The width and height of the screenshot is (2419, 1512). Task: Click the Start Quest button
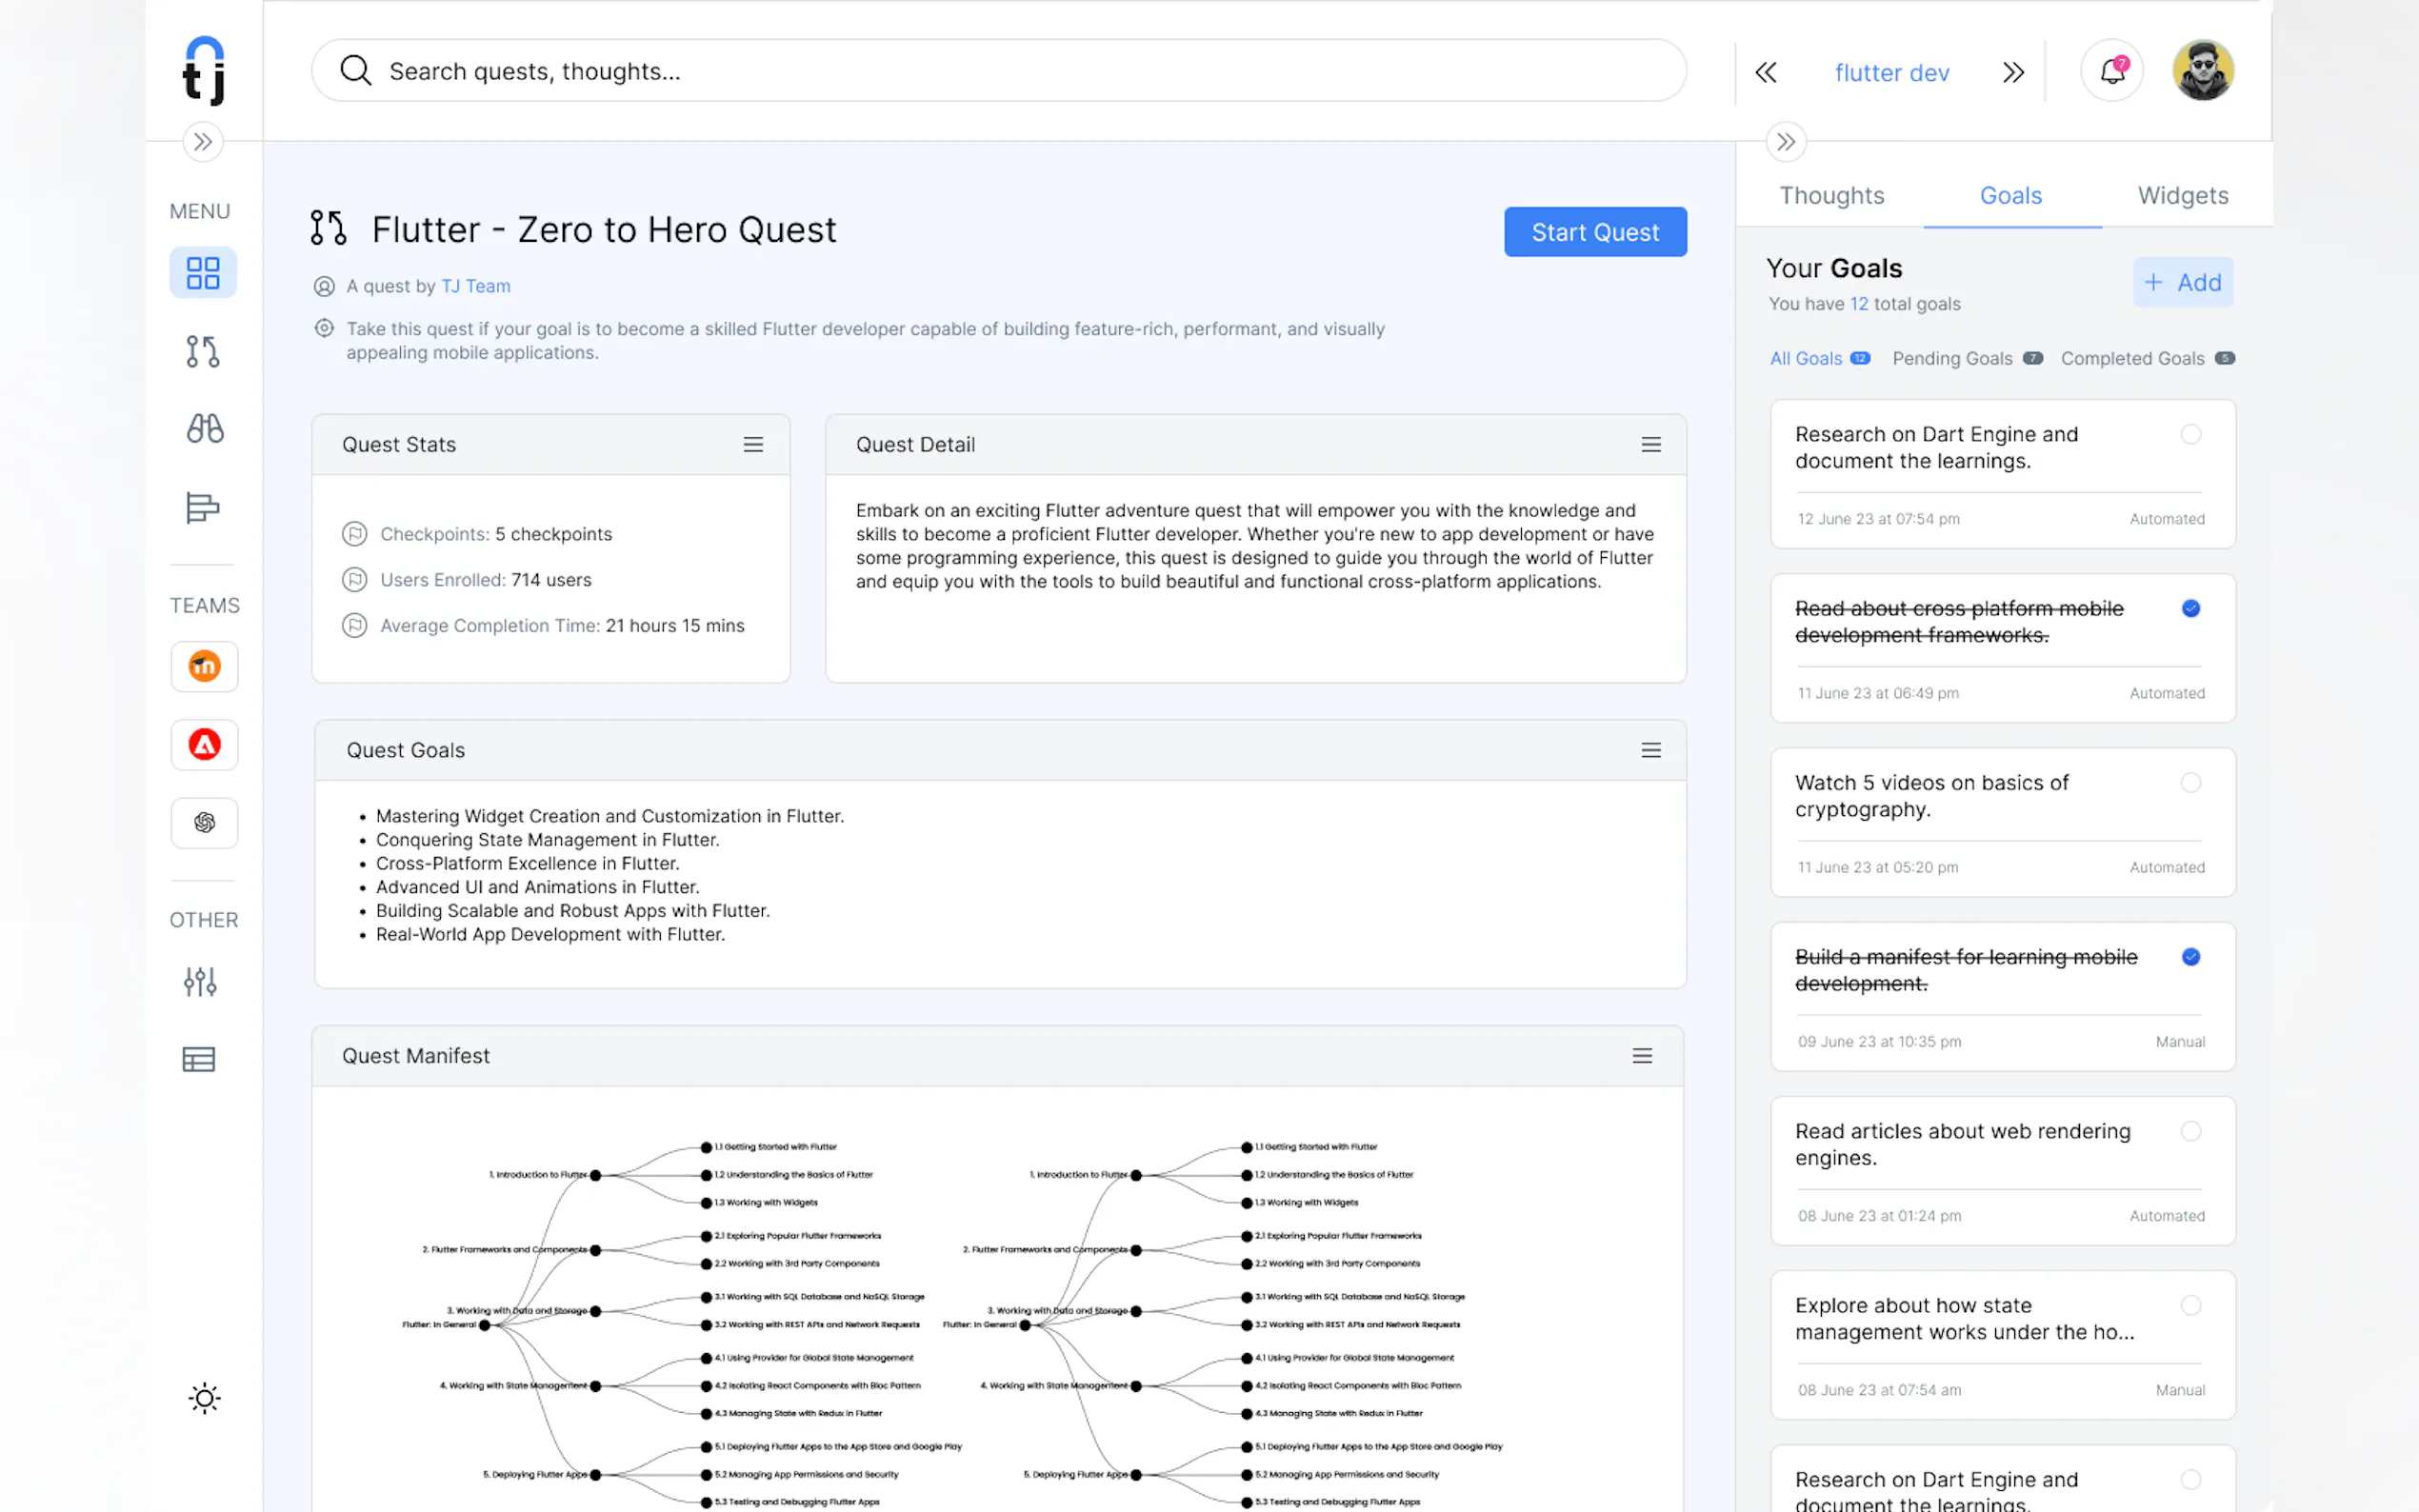(1595, 232)
